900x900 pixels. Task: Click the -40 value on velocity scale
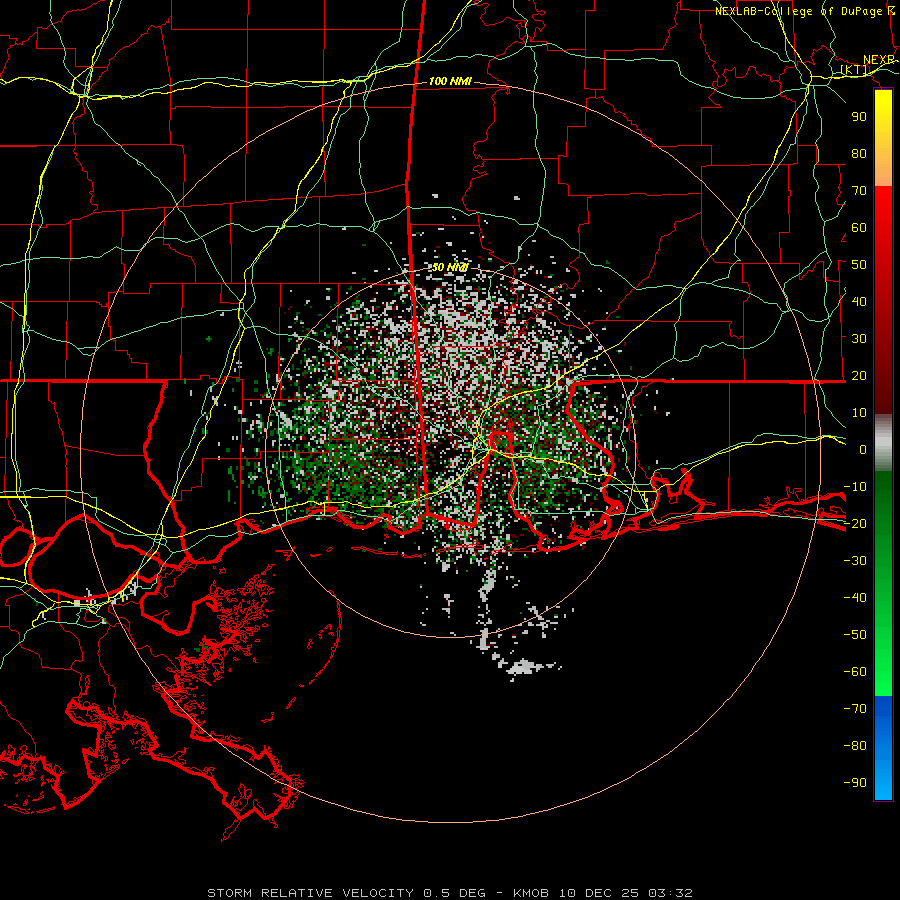pos(855,598)
